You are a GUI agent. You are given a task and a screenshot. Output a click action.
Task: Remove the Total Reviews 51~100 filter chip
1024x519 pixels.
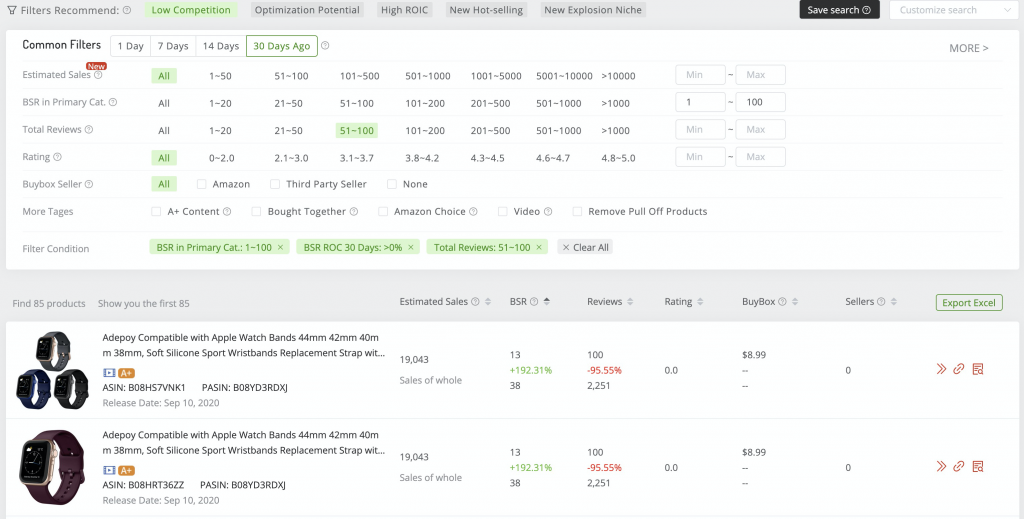coord(539,247)
